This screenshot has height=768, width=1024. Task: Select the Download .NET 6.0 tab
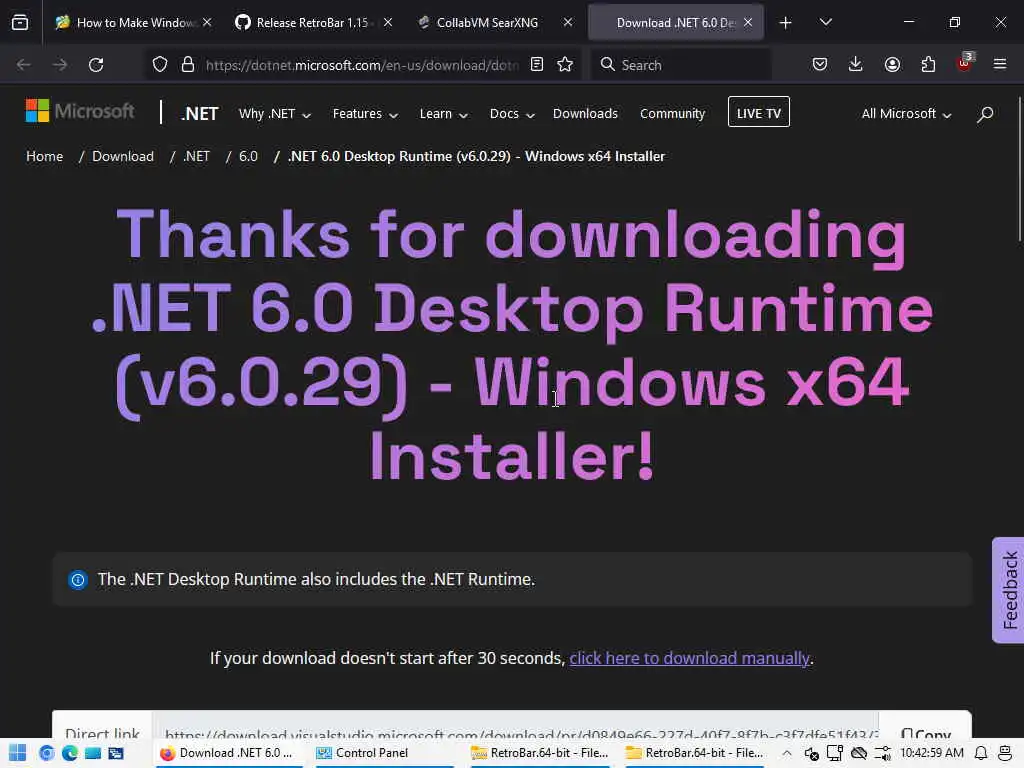[675, 22]
